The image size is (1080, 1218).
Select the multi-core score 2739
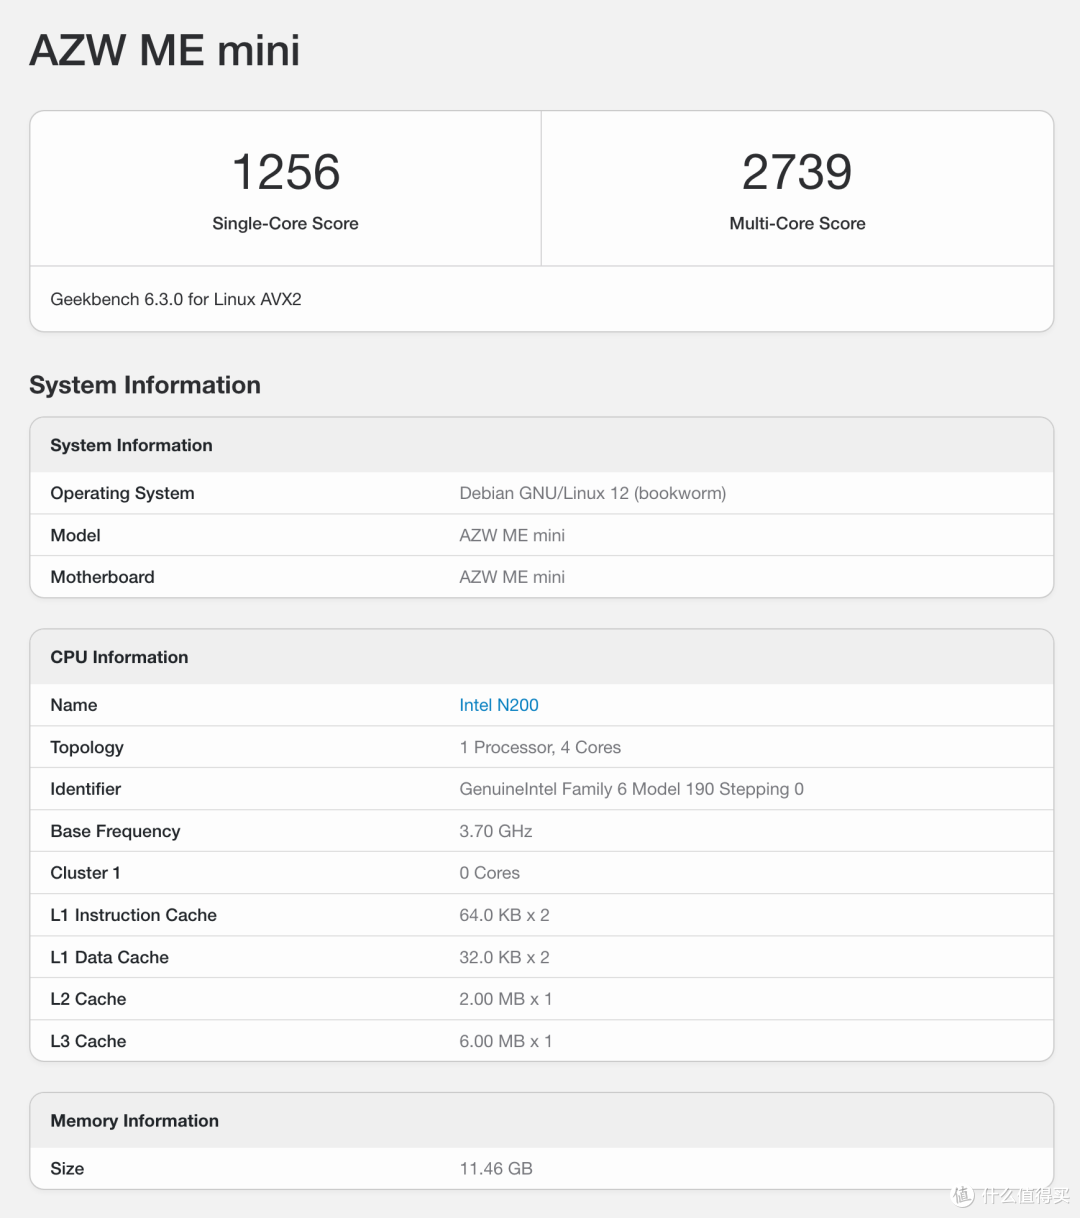pyautogui.click(x=797, y=172)
